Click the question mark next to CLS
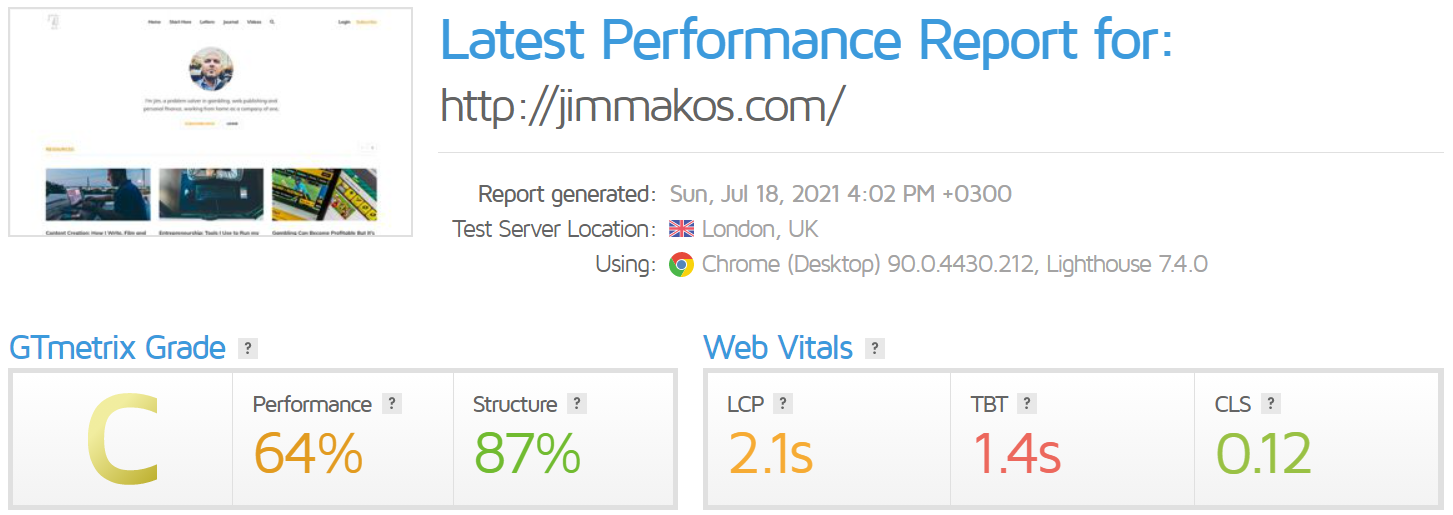 pos(1270,404)
